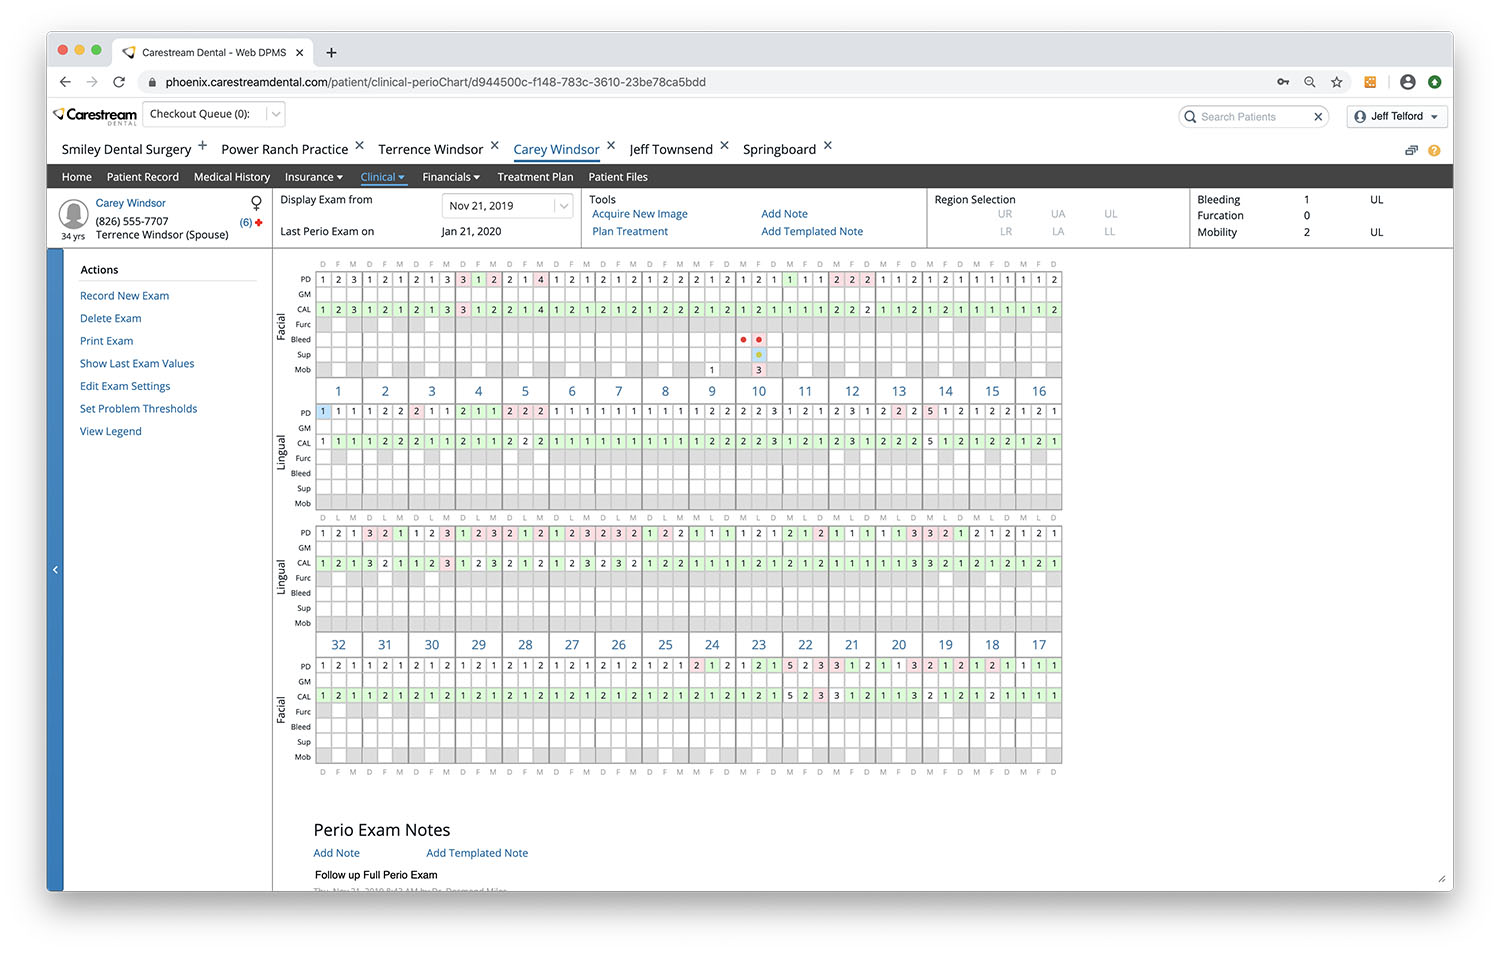
Task: Click Print Exam action
Action: tap(106, 341)
